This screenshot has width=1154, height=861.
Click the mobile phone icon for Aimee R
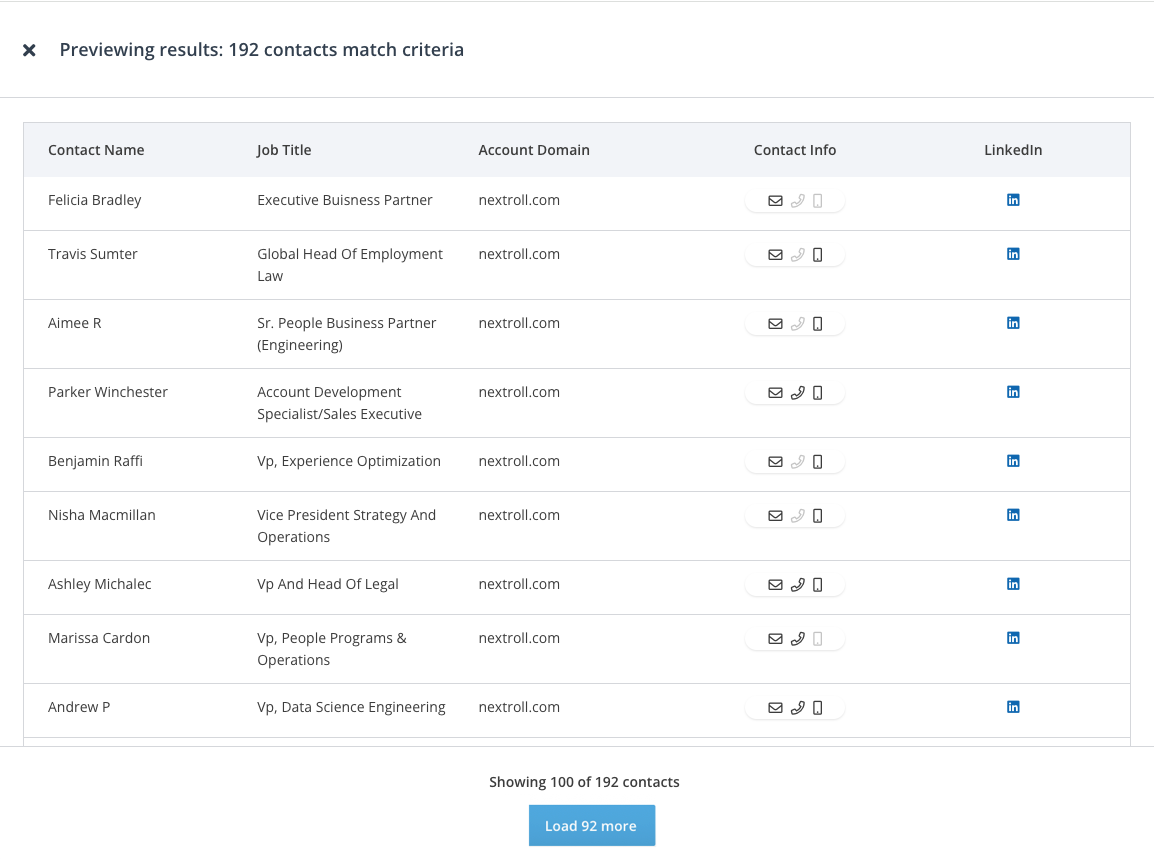coord(817,324)
